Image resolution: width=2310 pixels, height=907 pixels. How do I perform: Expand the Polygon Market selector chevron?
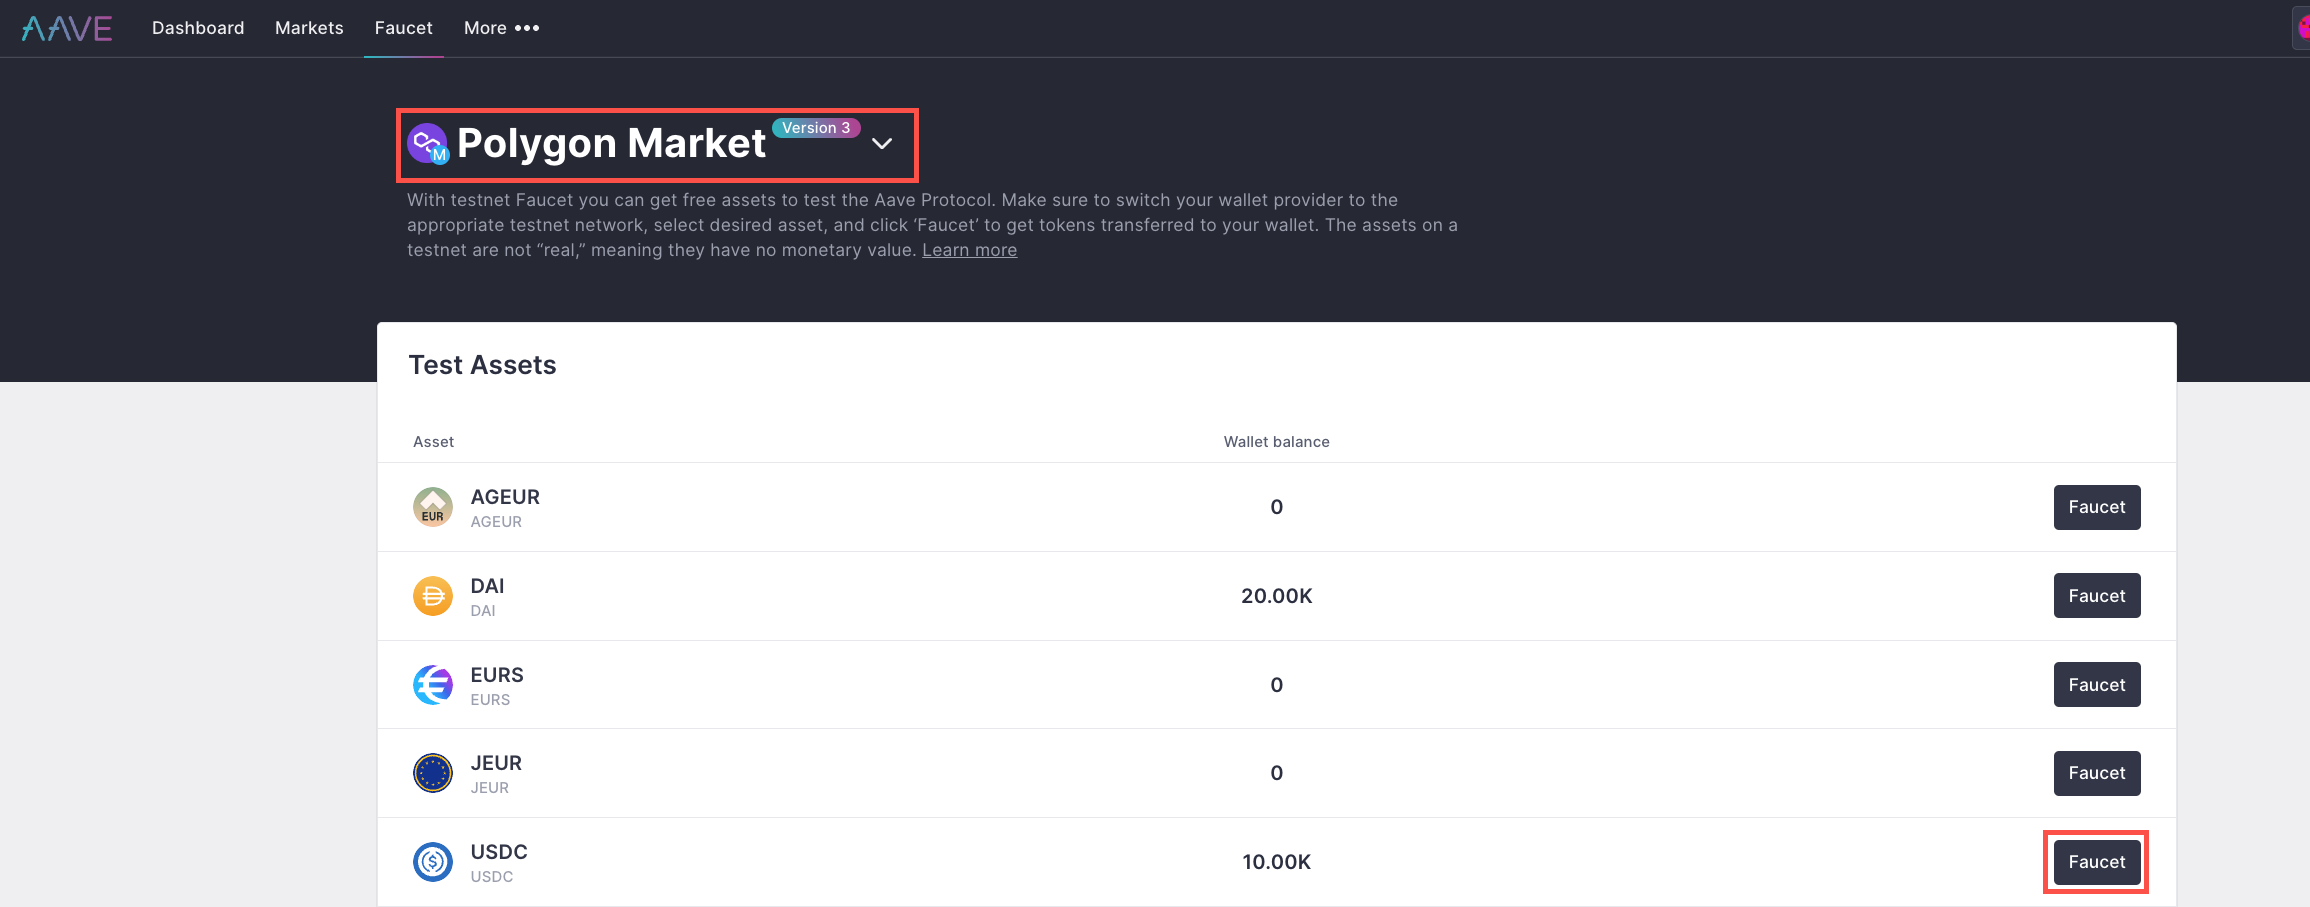point(882,144)
